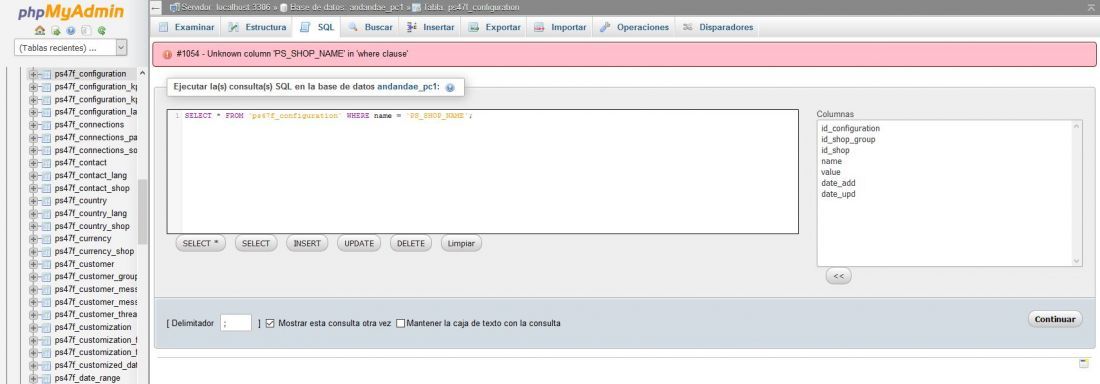Viewport: 1100px width, 384px height.
Task: Insert an UPDATE query template
Action: [359, 244]
